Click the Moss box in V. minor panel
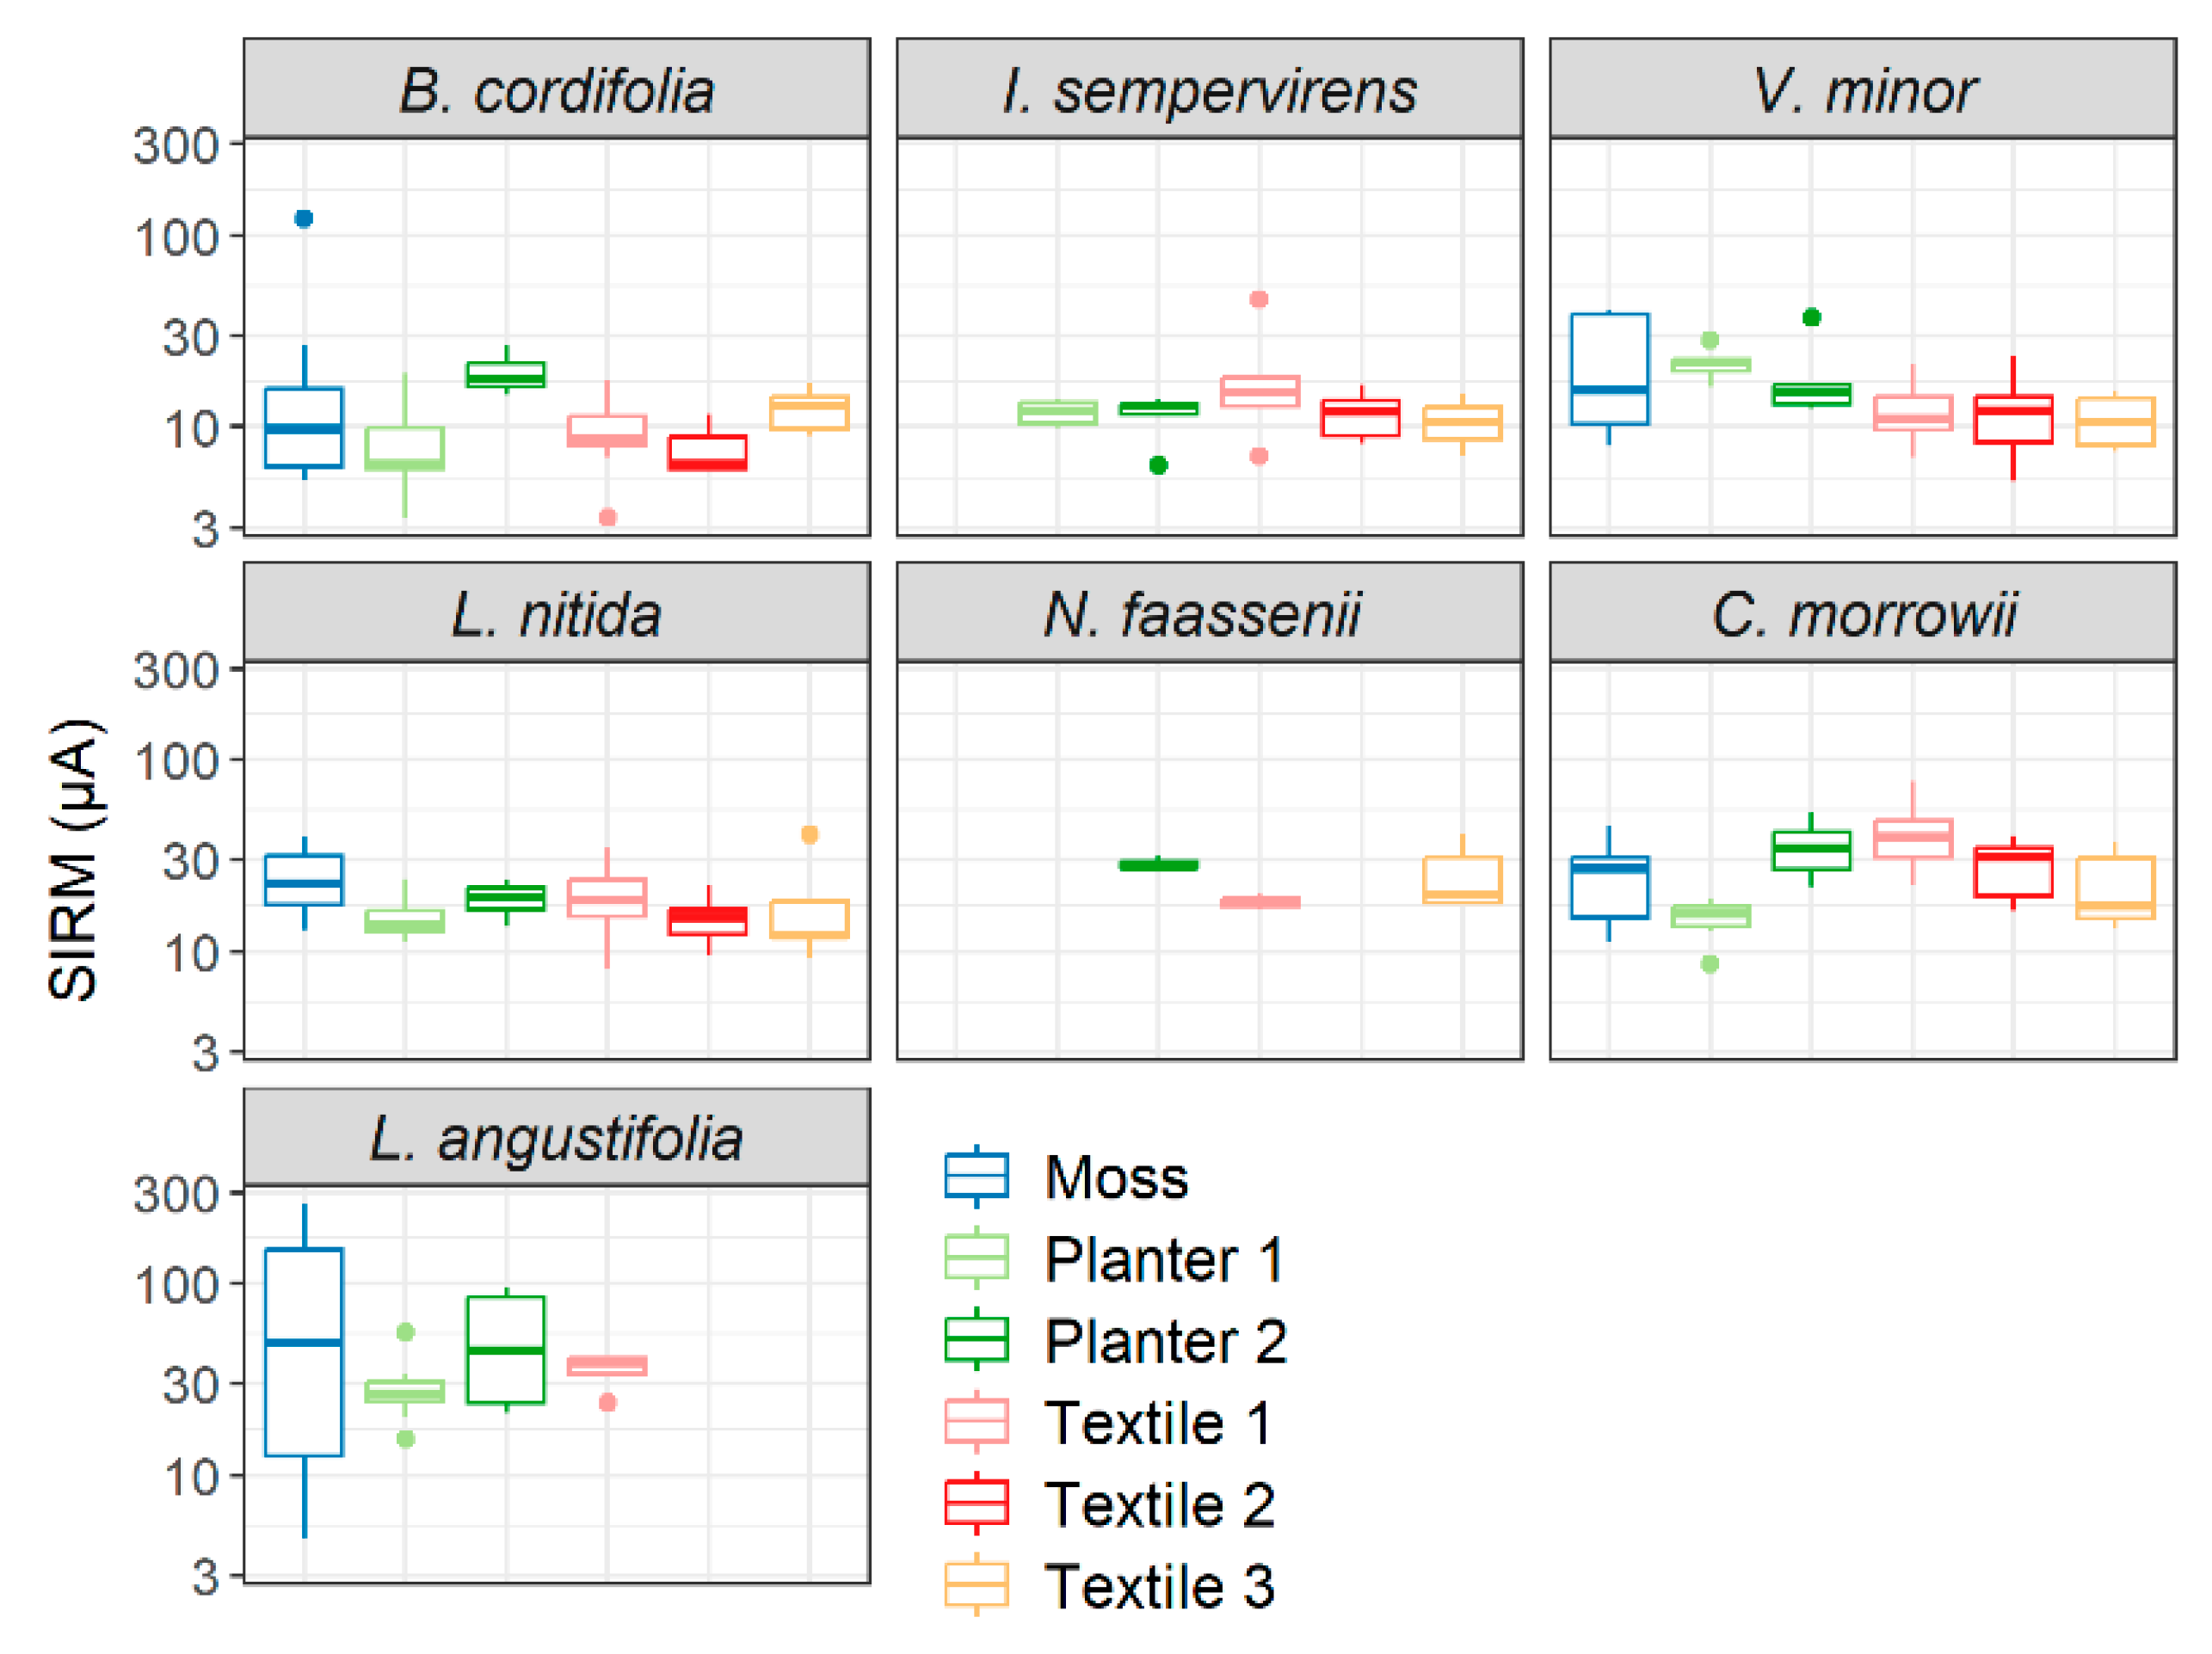 pyautogui.click(x=1609, y=368)
